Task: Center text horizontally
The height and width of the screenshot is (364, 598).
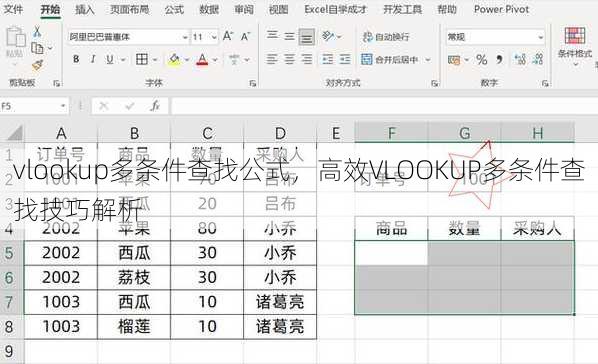Action: point(289,60)
